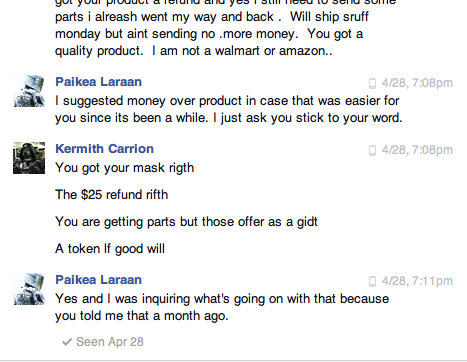Click mobile device icon beside 7:11pm timestamp
The image size is (467, 362).
pos(372,281)
